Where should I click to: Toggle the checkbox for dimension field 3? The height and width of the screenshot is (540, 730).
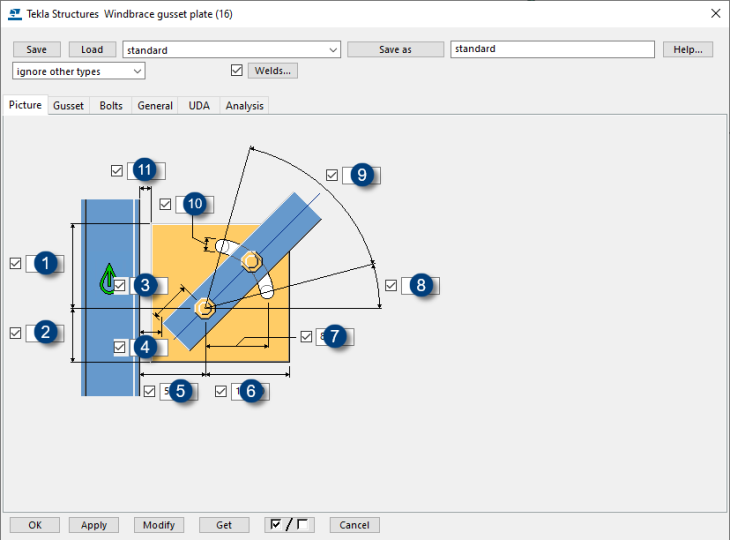[120, 285]
